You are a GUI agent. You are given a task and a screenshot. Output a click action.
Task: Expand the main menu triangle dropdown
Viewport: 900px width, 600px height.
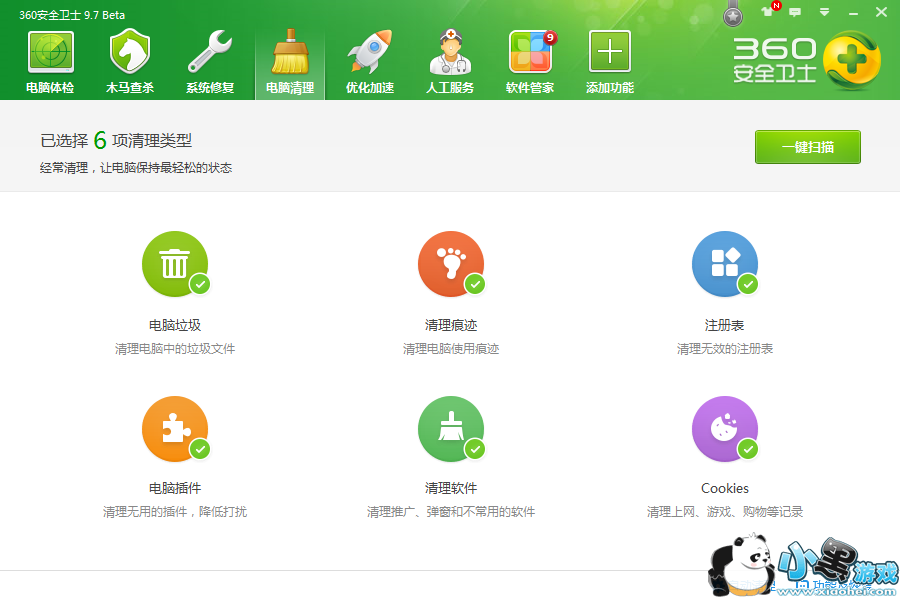tap(824, 12)
